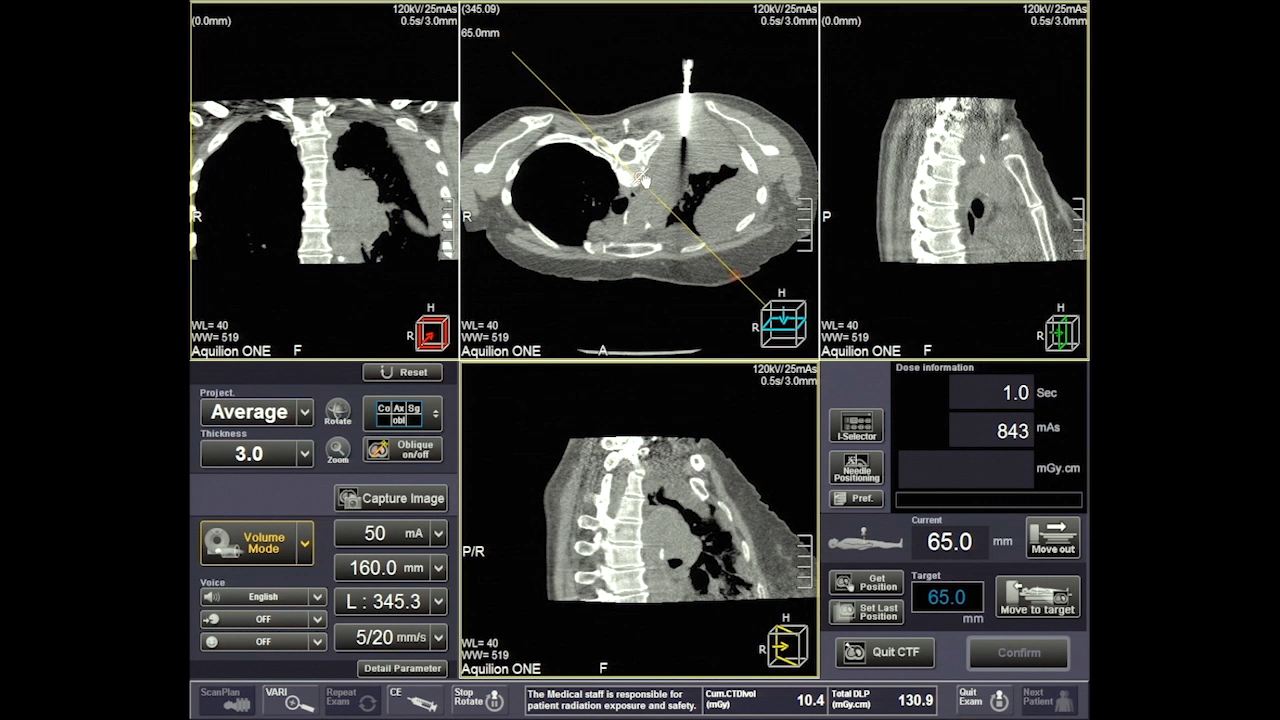
Task: Select the bottom oblique CT view panel
Action: pyautogui.click(x=639, y=519)
